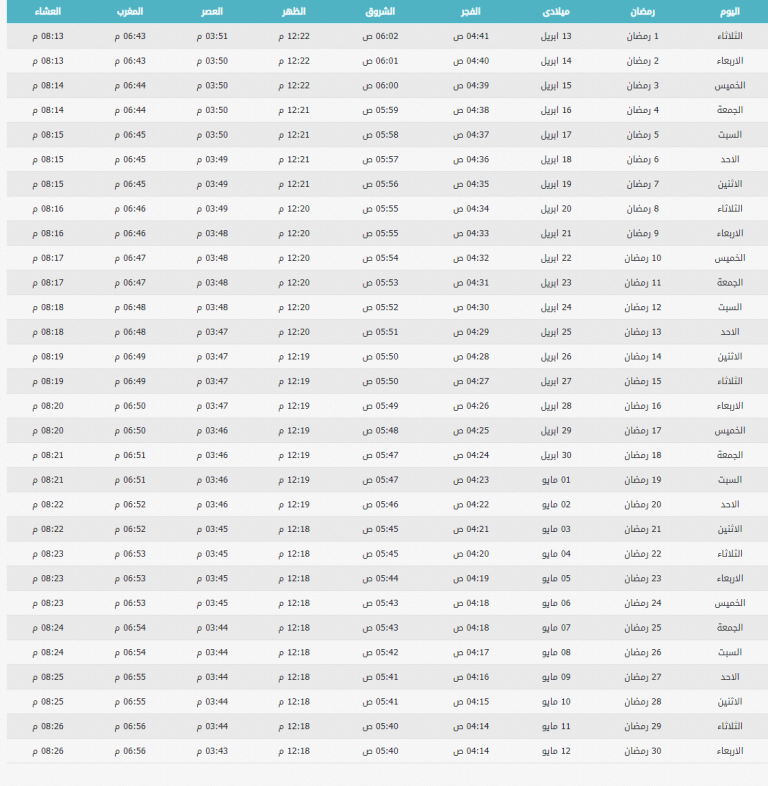
Task: Select sunrise time 06:02 ص
Action: point(380,37)
